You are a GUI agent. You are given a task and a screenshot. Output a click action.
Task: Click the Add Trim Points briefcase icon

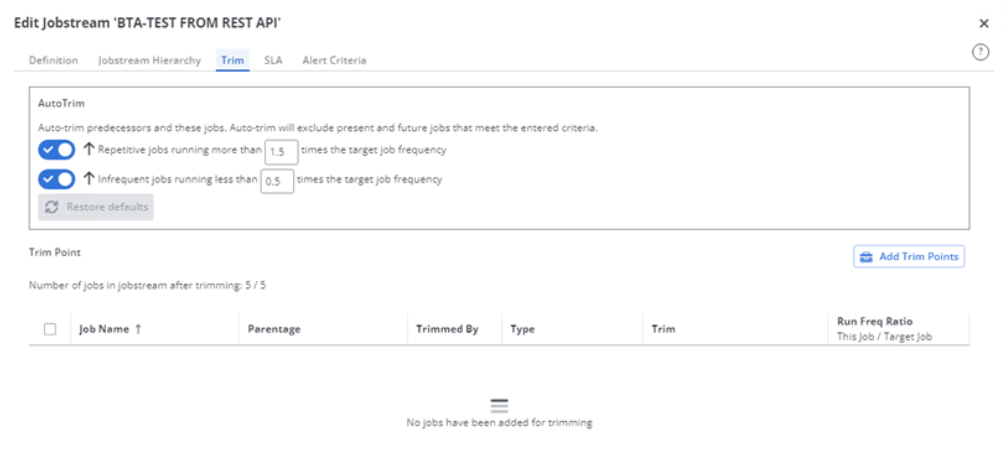[867, 257]
